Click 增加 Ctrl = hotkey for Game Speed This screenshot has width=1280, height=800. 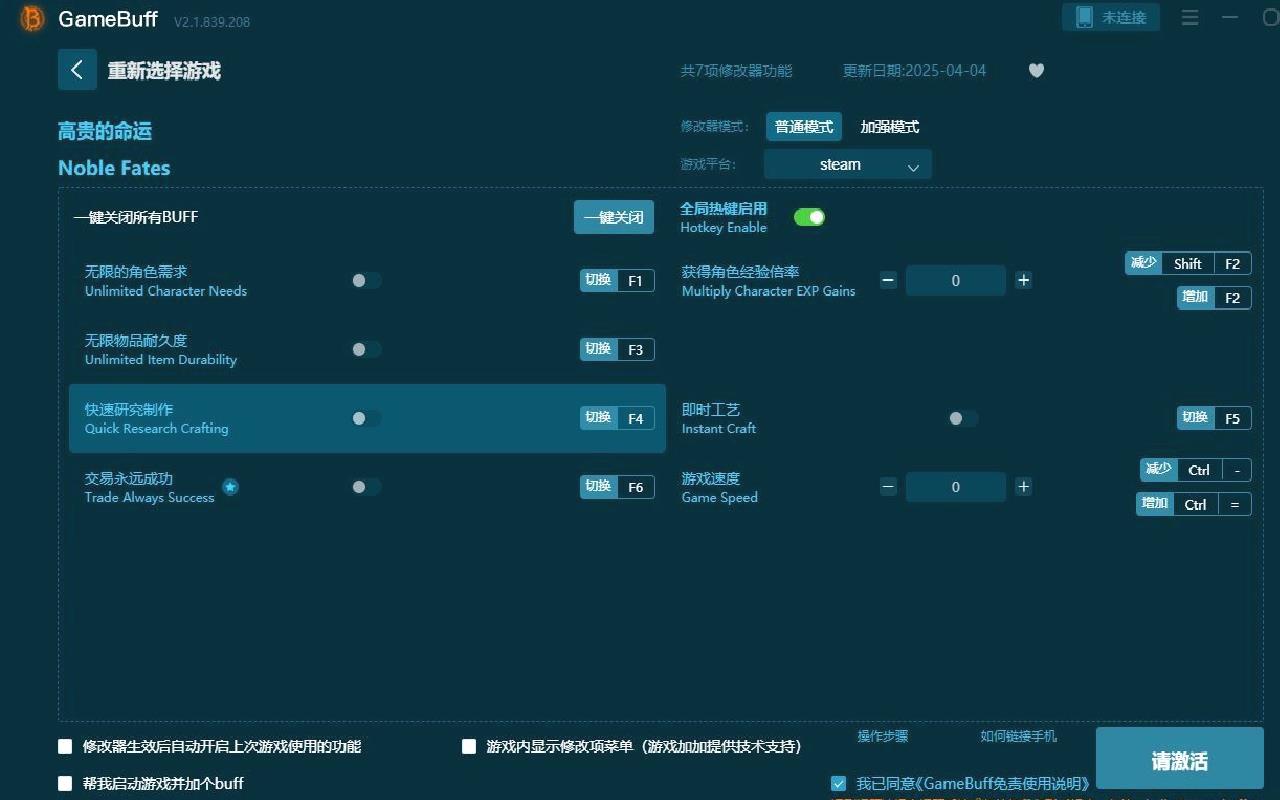tap(1194, 504)
